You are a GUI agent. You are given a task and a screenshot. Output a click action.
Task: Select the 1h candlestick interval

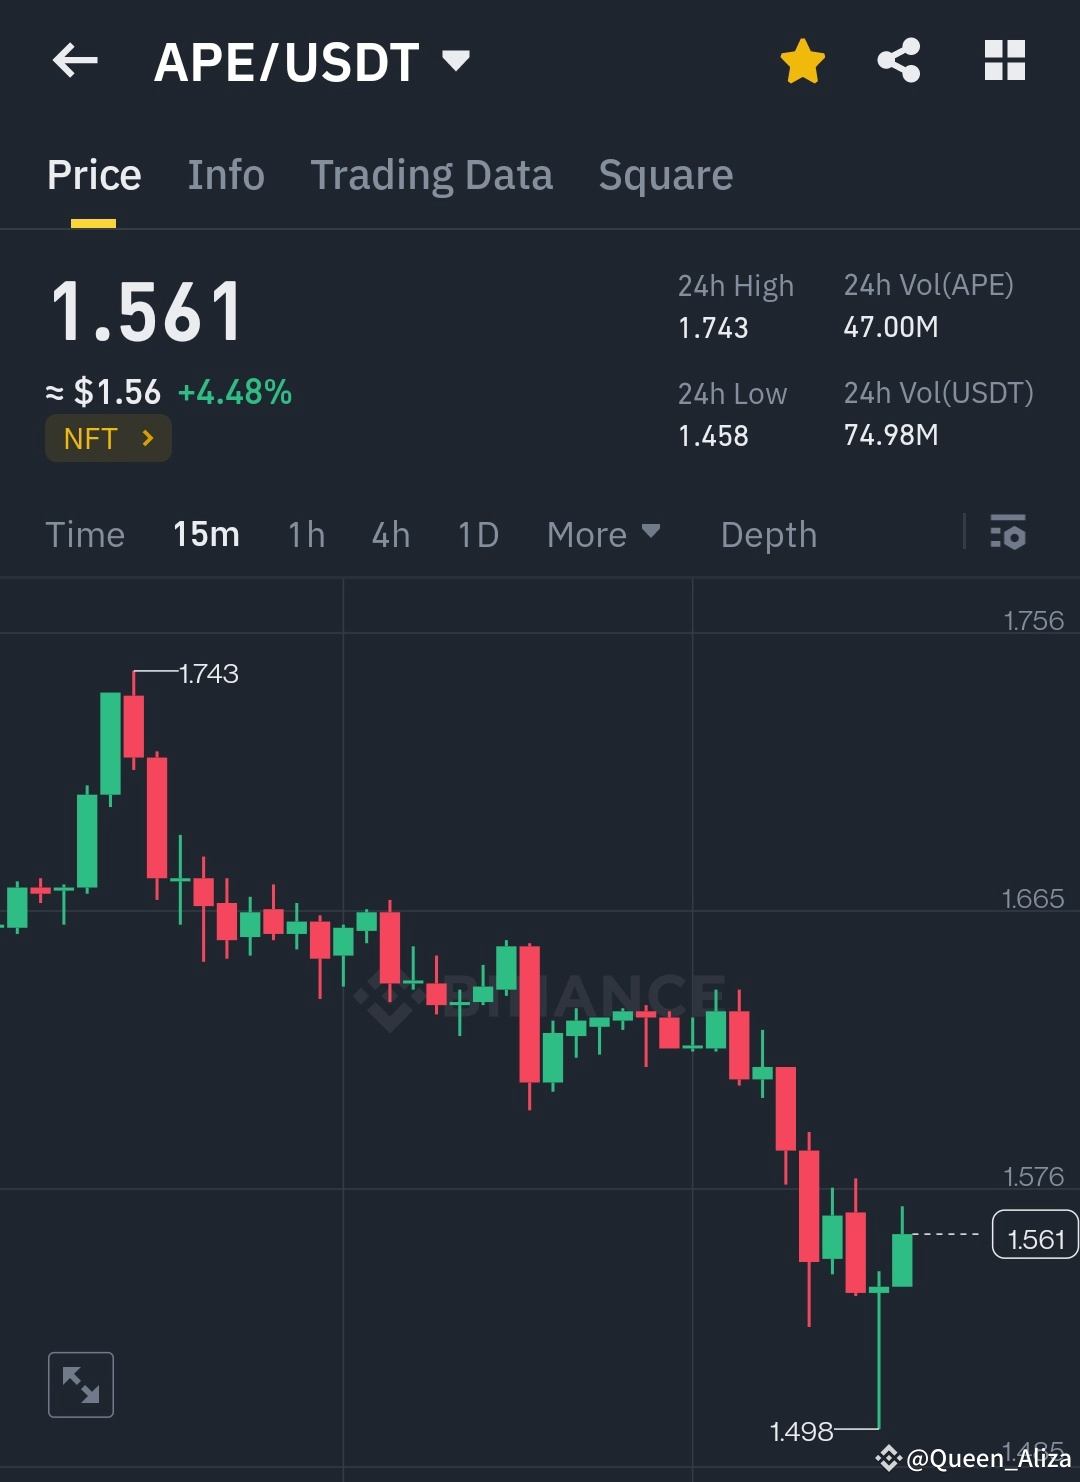305,535
